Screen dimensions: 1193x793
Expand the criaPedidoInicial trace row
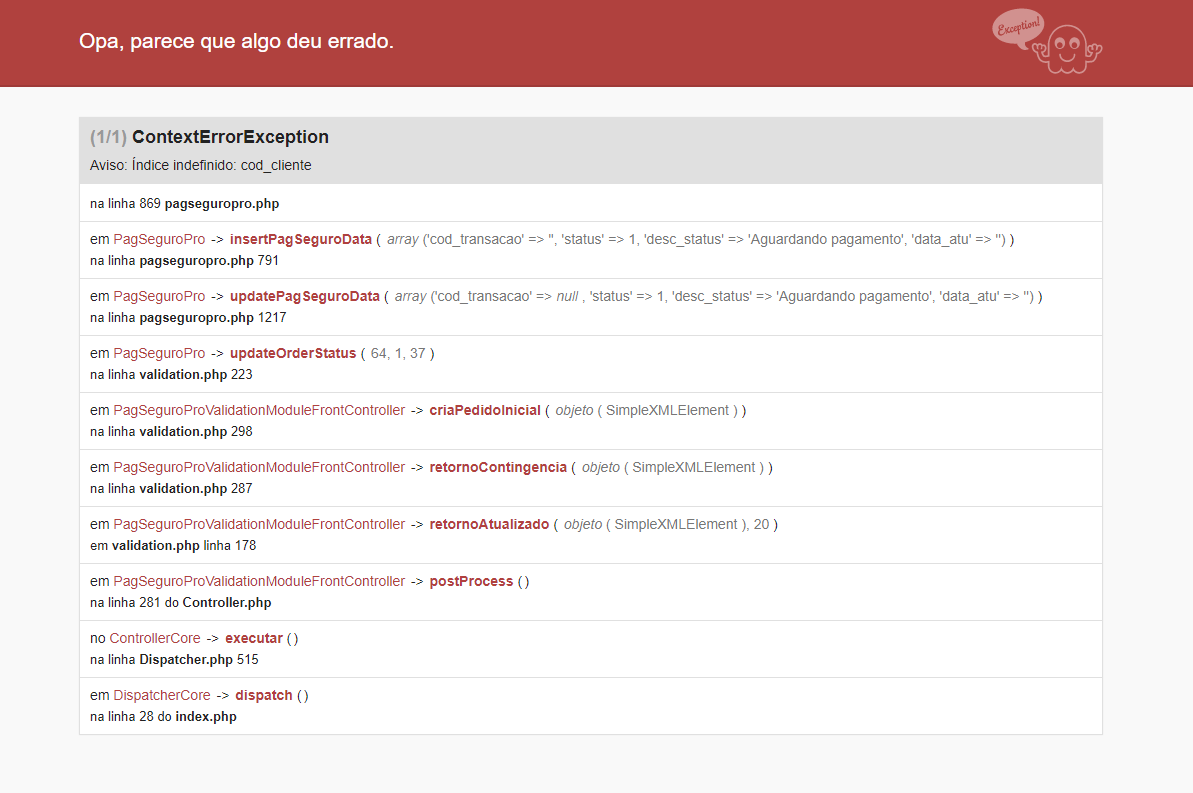pyautogui.click(x=590, y=421)
